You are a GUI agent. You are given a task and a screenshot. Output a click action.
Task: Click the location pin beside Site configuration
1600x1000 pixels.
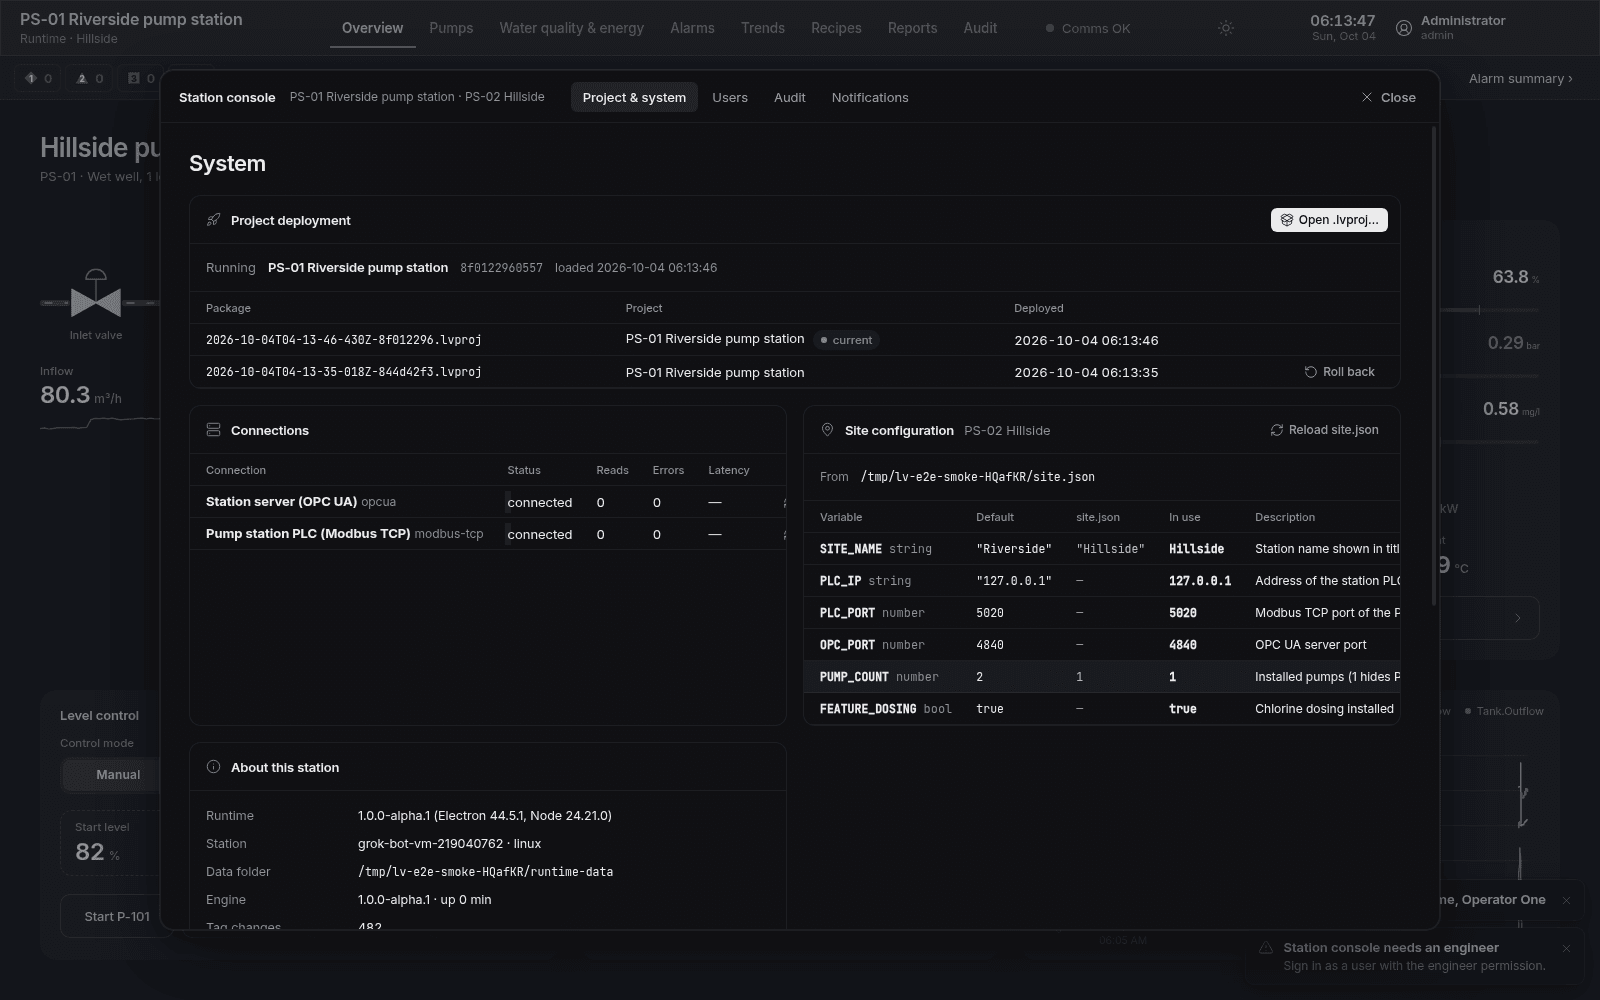(x=827, y=430)
